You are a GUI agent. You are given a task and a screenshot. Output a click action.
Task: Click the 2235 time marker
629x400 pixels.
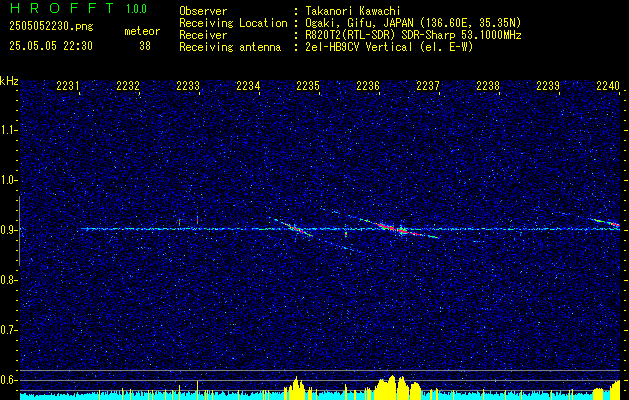308,86
